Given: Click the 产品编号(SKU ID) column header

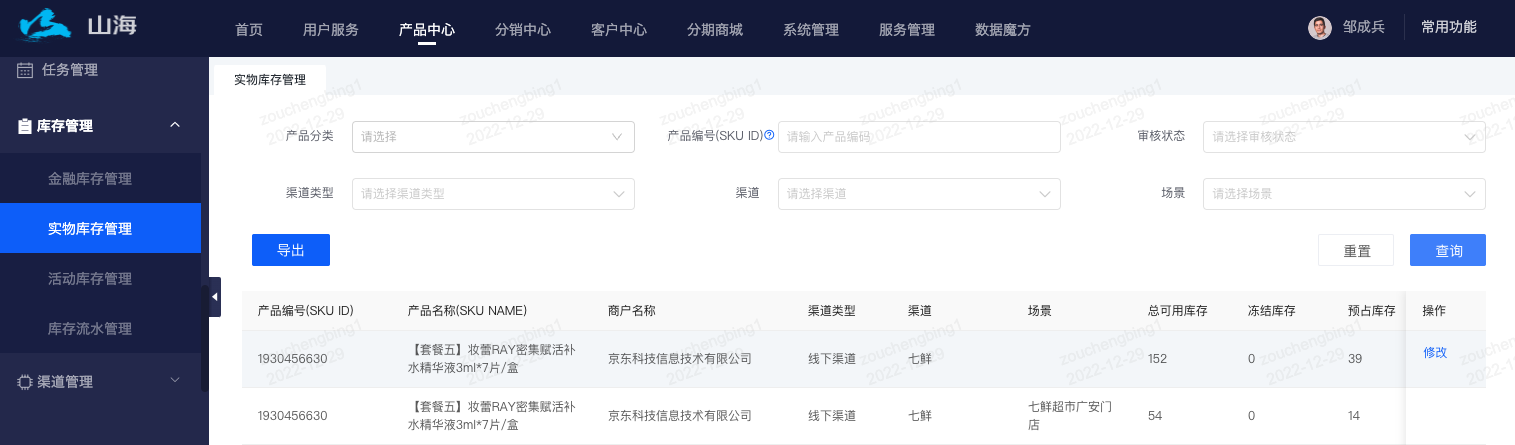Looking at the screenshot, I should pyautogui.click(x=306, y=311).
